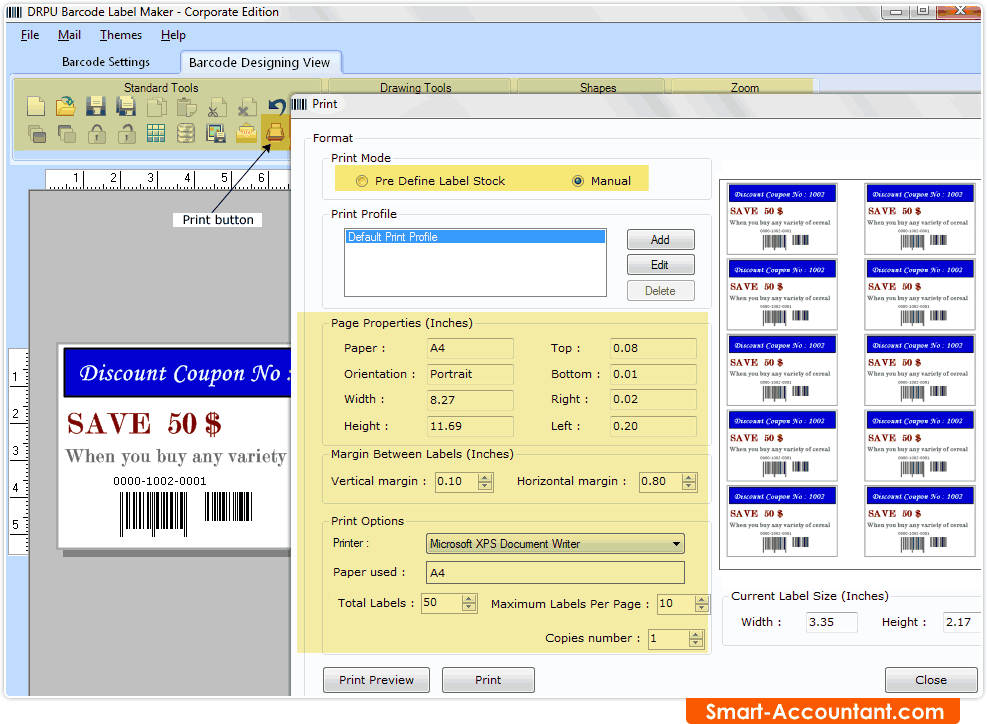This screenshot has height=724, width=987.
Task: Cut the selection with the scissors icon
Action: pos(215,106)
